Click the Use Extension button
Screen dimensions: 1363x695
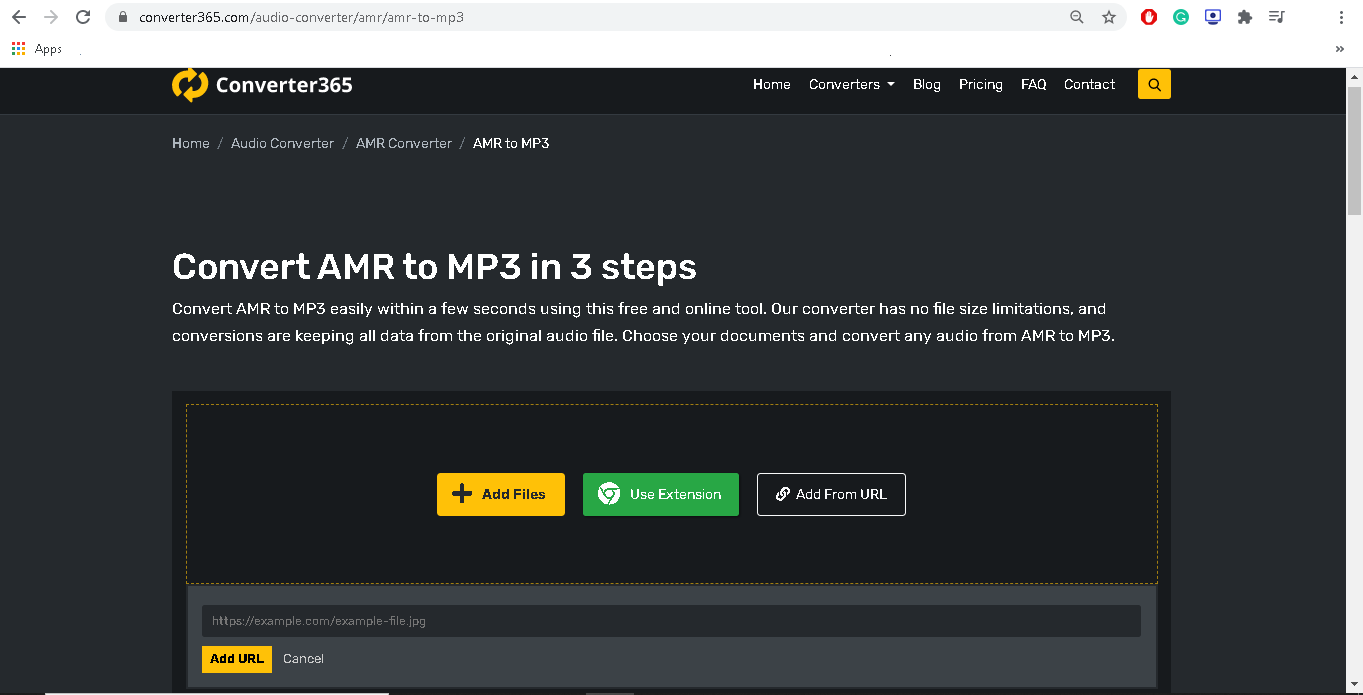[661, 494]
